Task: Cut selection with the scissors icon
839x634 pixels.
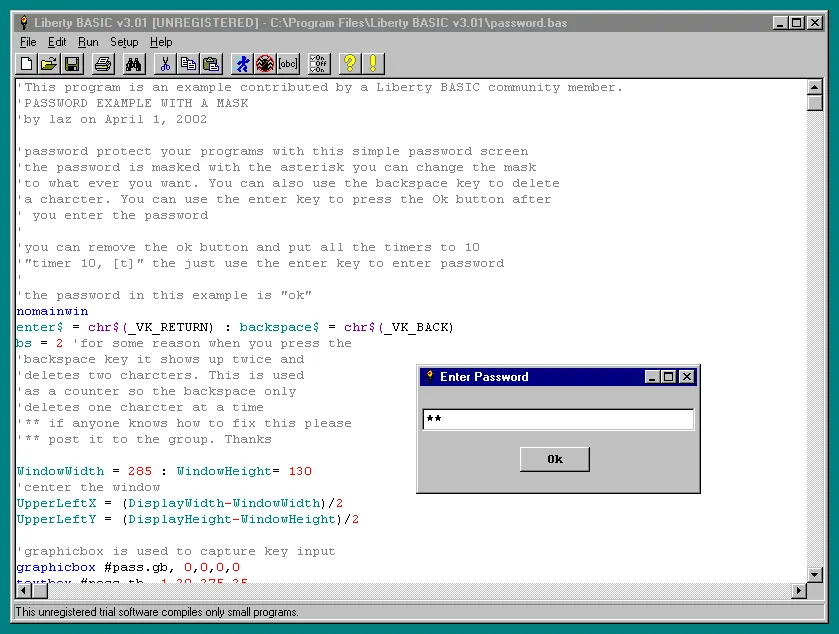Action: [165, 64]
